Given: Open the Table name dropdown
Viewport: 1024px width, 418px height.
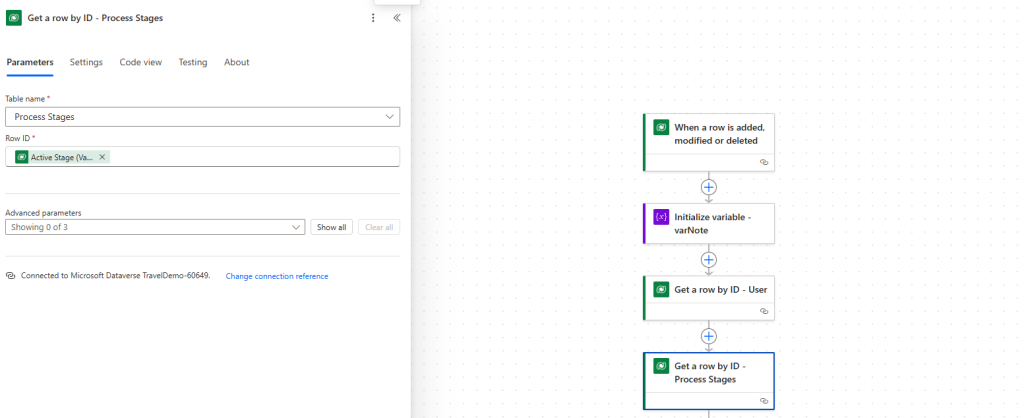Looking at the screenshot, I should click(202, 117).
